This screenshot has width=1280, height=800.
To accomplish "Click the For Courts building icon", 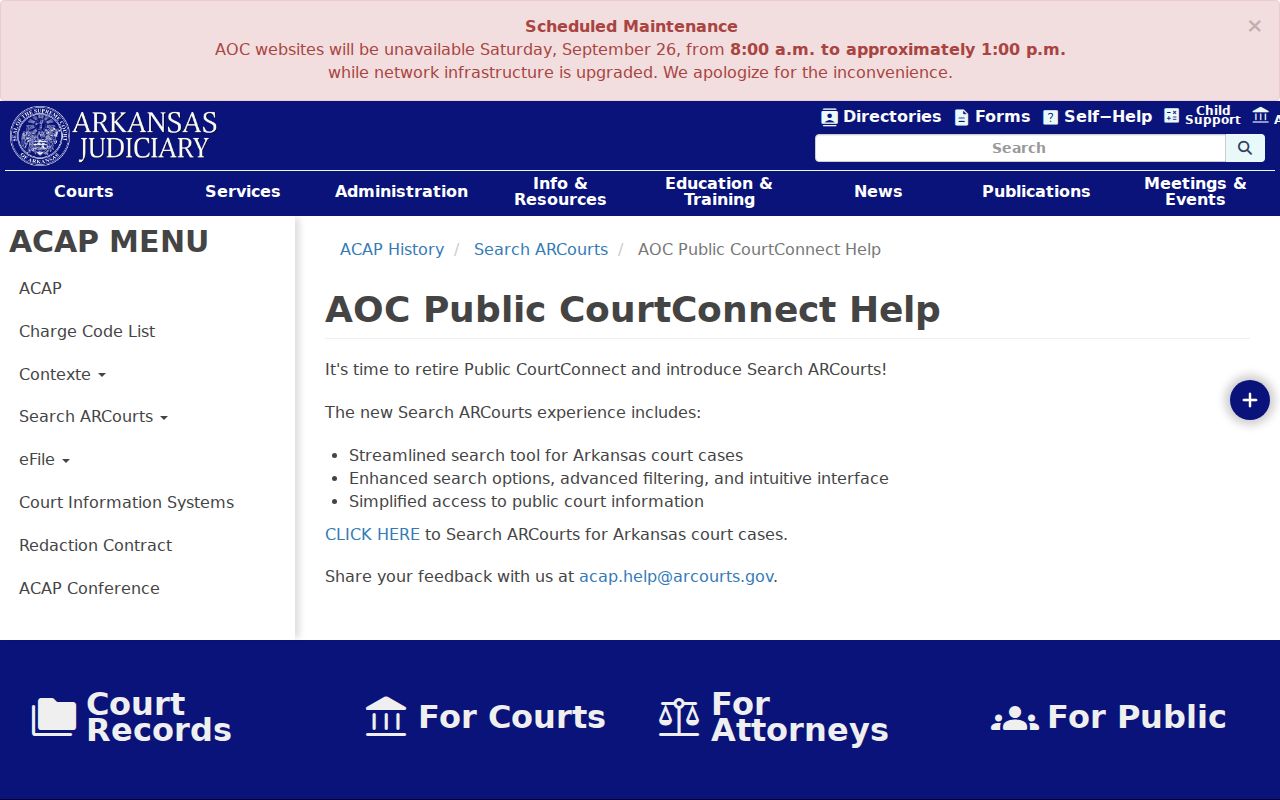I will coord(386,717).
